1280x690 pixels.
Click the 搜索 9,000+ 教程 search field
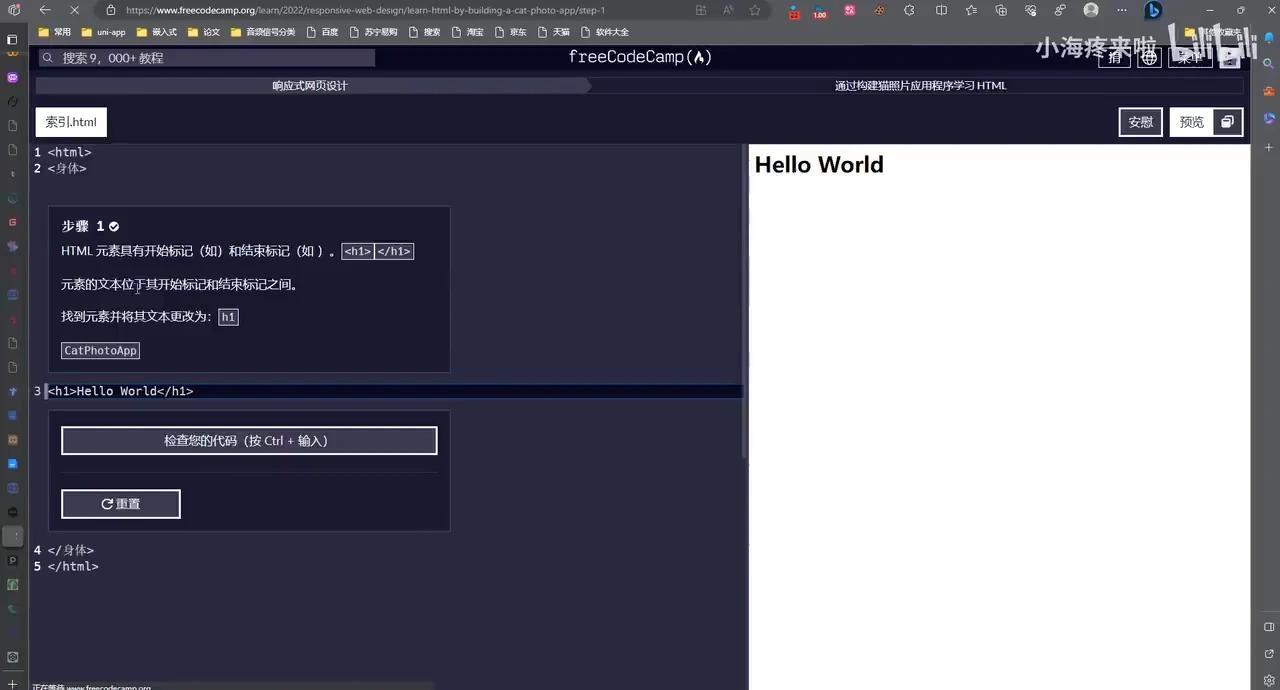point(206,58)
